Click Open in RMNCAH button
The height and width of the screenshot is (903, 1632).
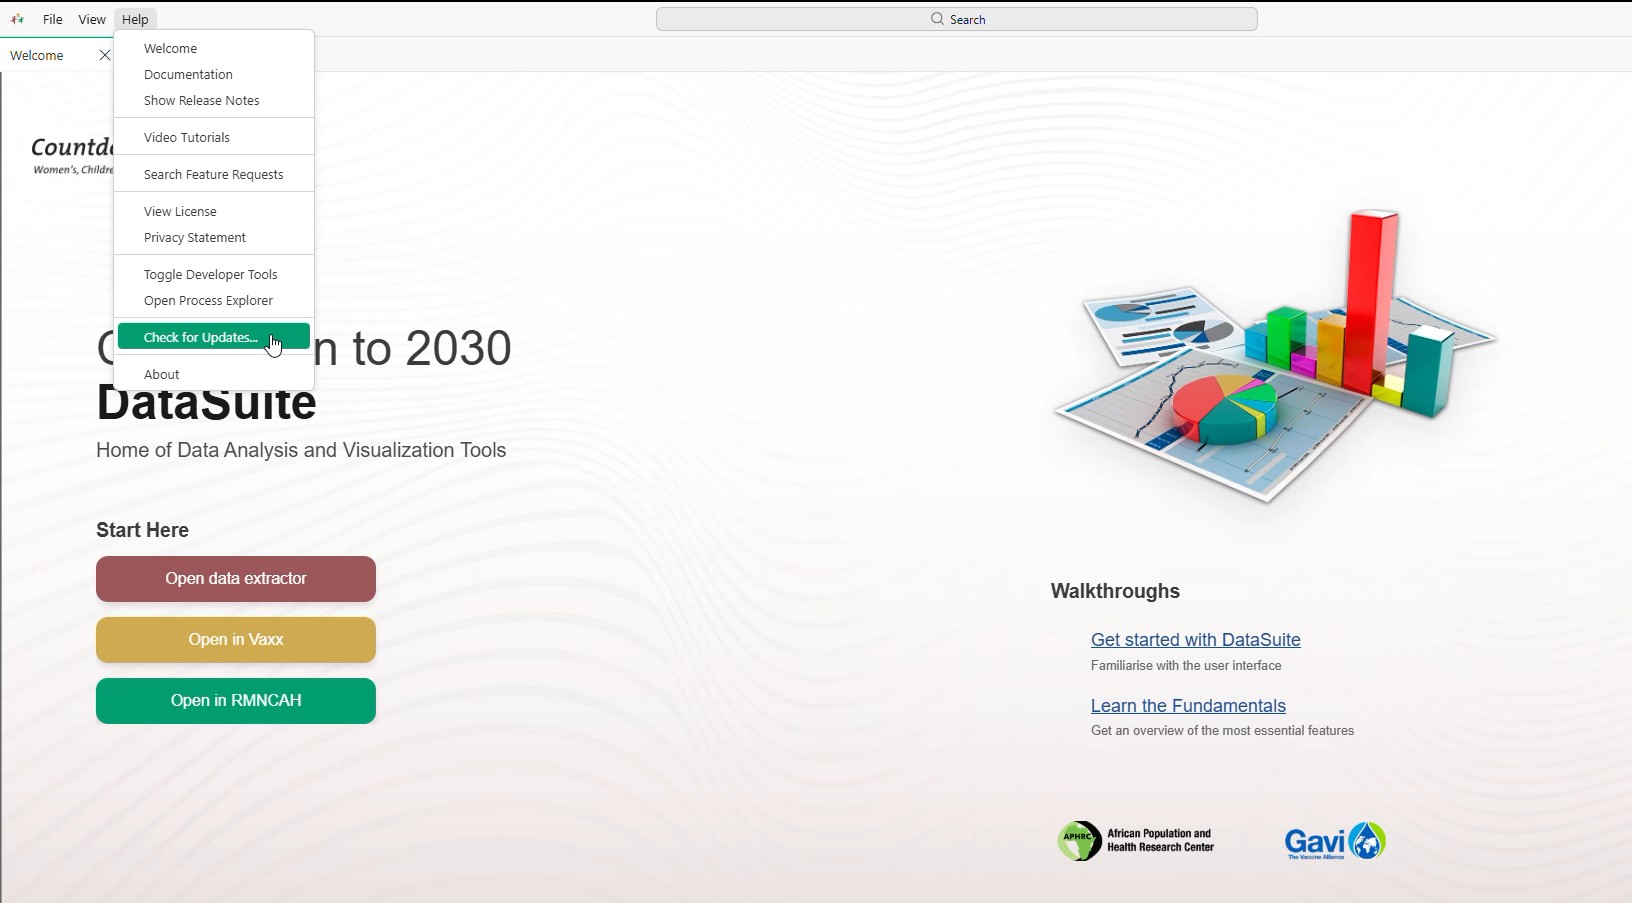pos(236,701)
